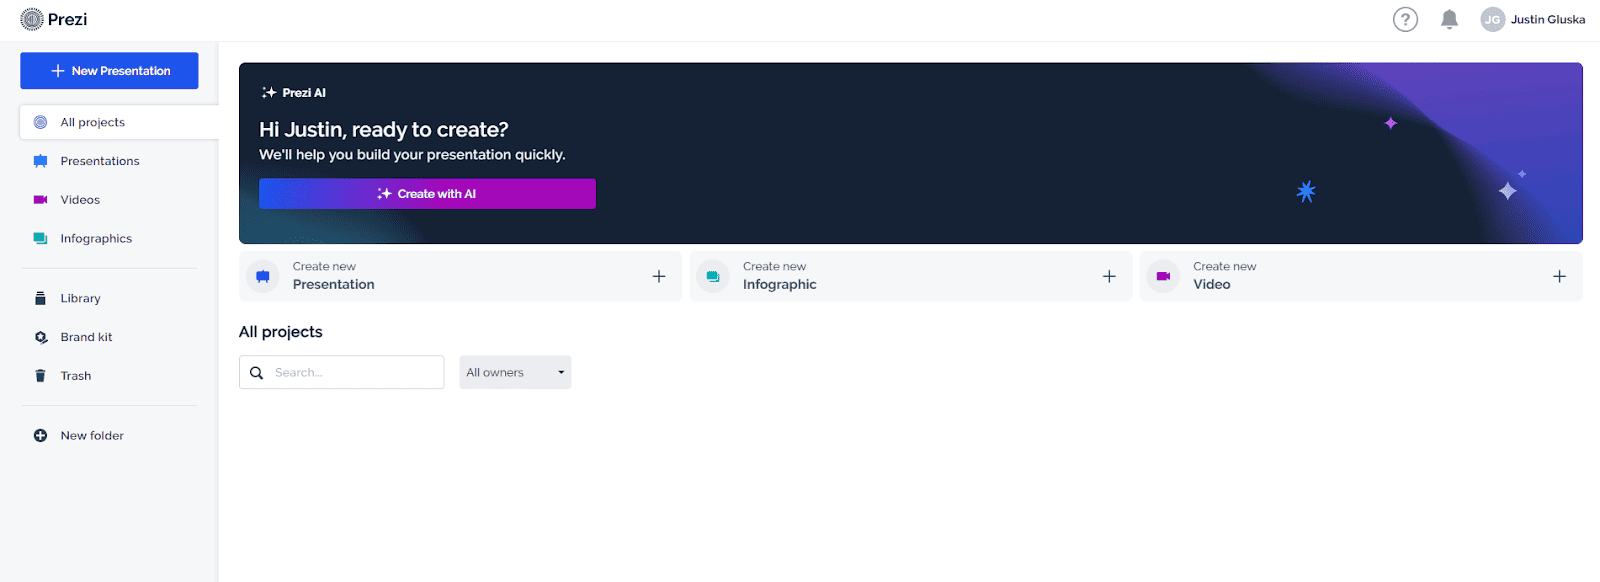Click the Presentations sidebar icon

tap(40, 161)
